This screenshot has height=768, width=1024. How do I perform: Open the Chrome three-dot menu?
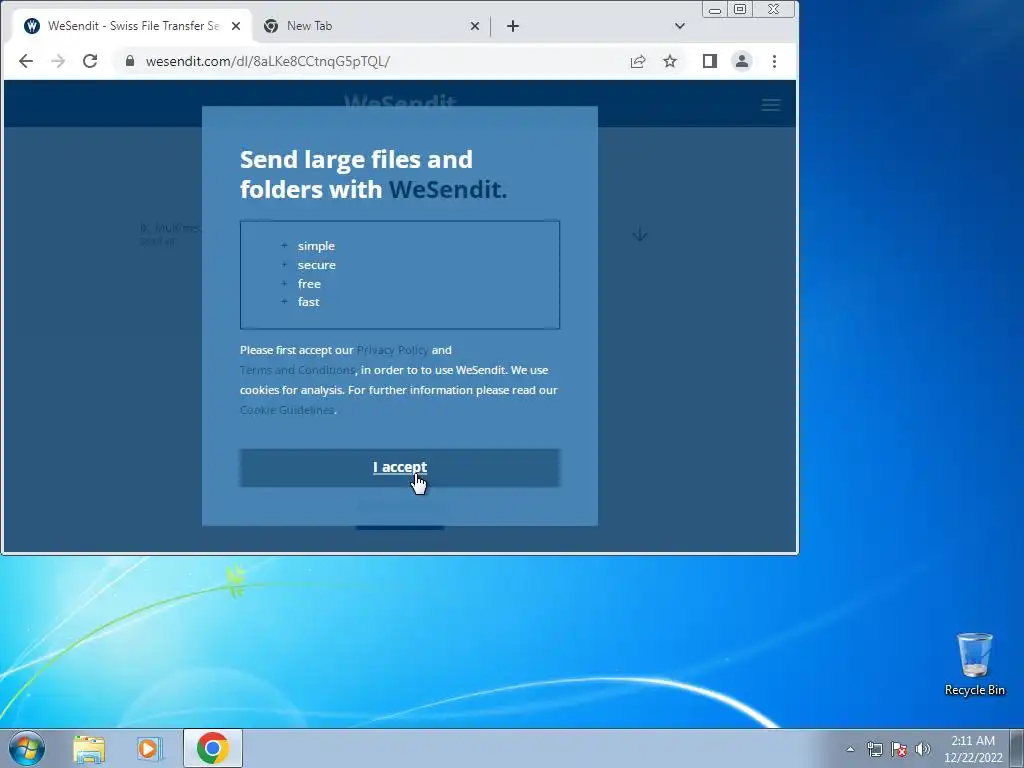775,61
